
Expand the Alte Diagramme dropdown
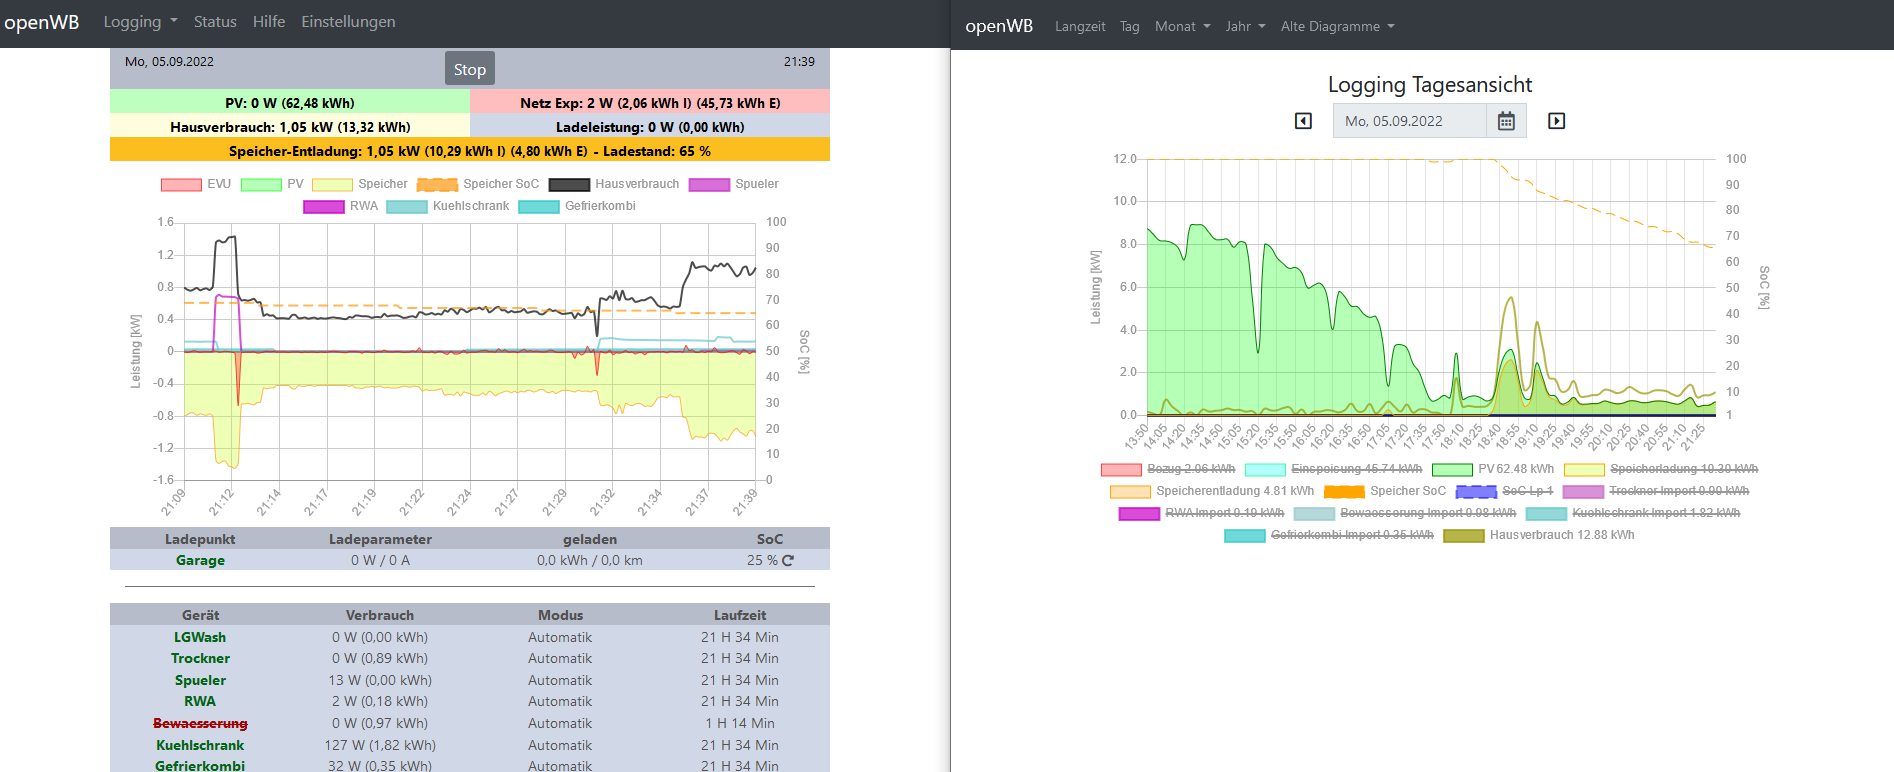tap(1337, 27)
